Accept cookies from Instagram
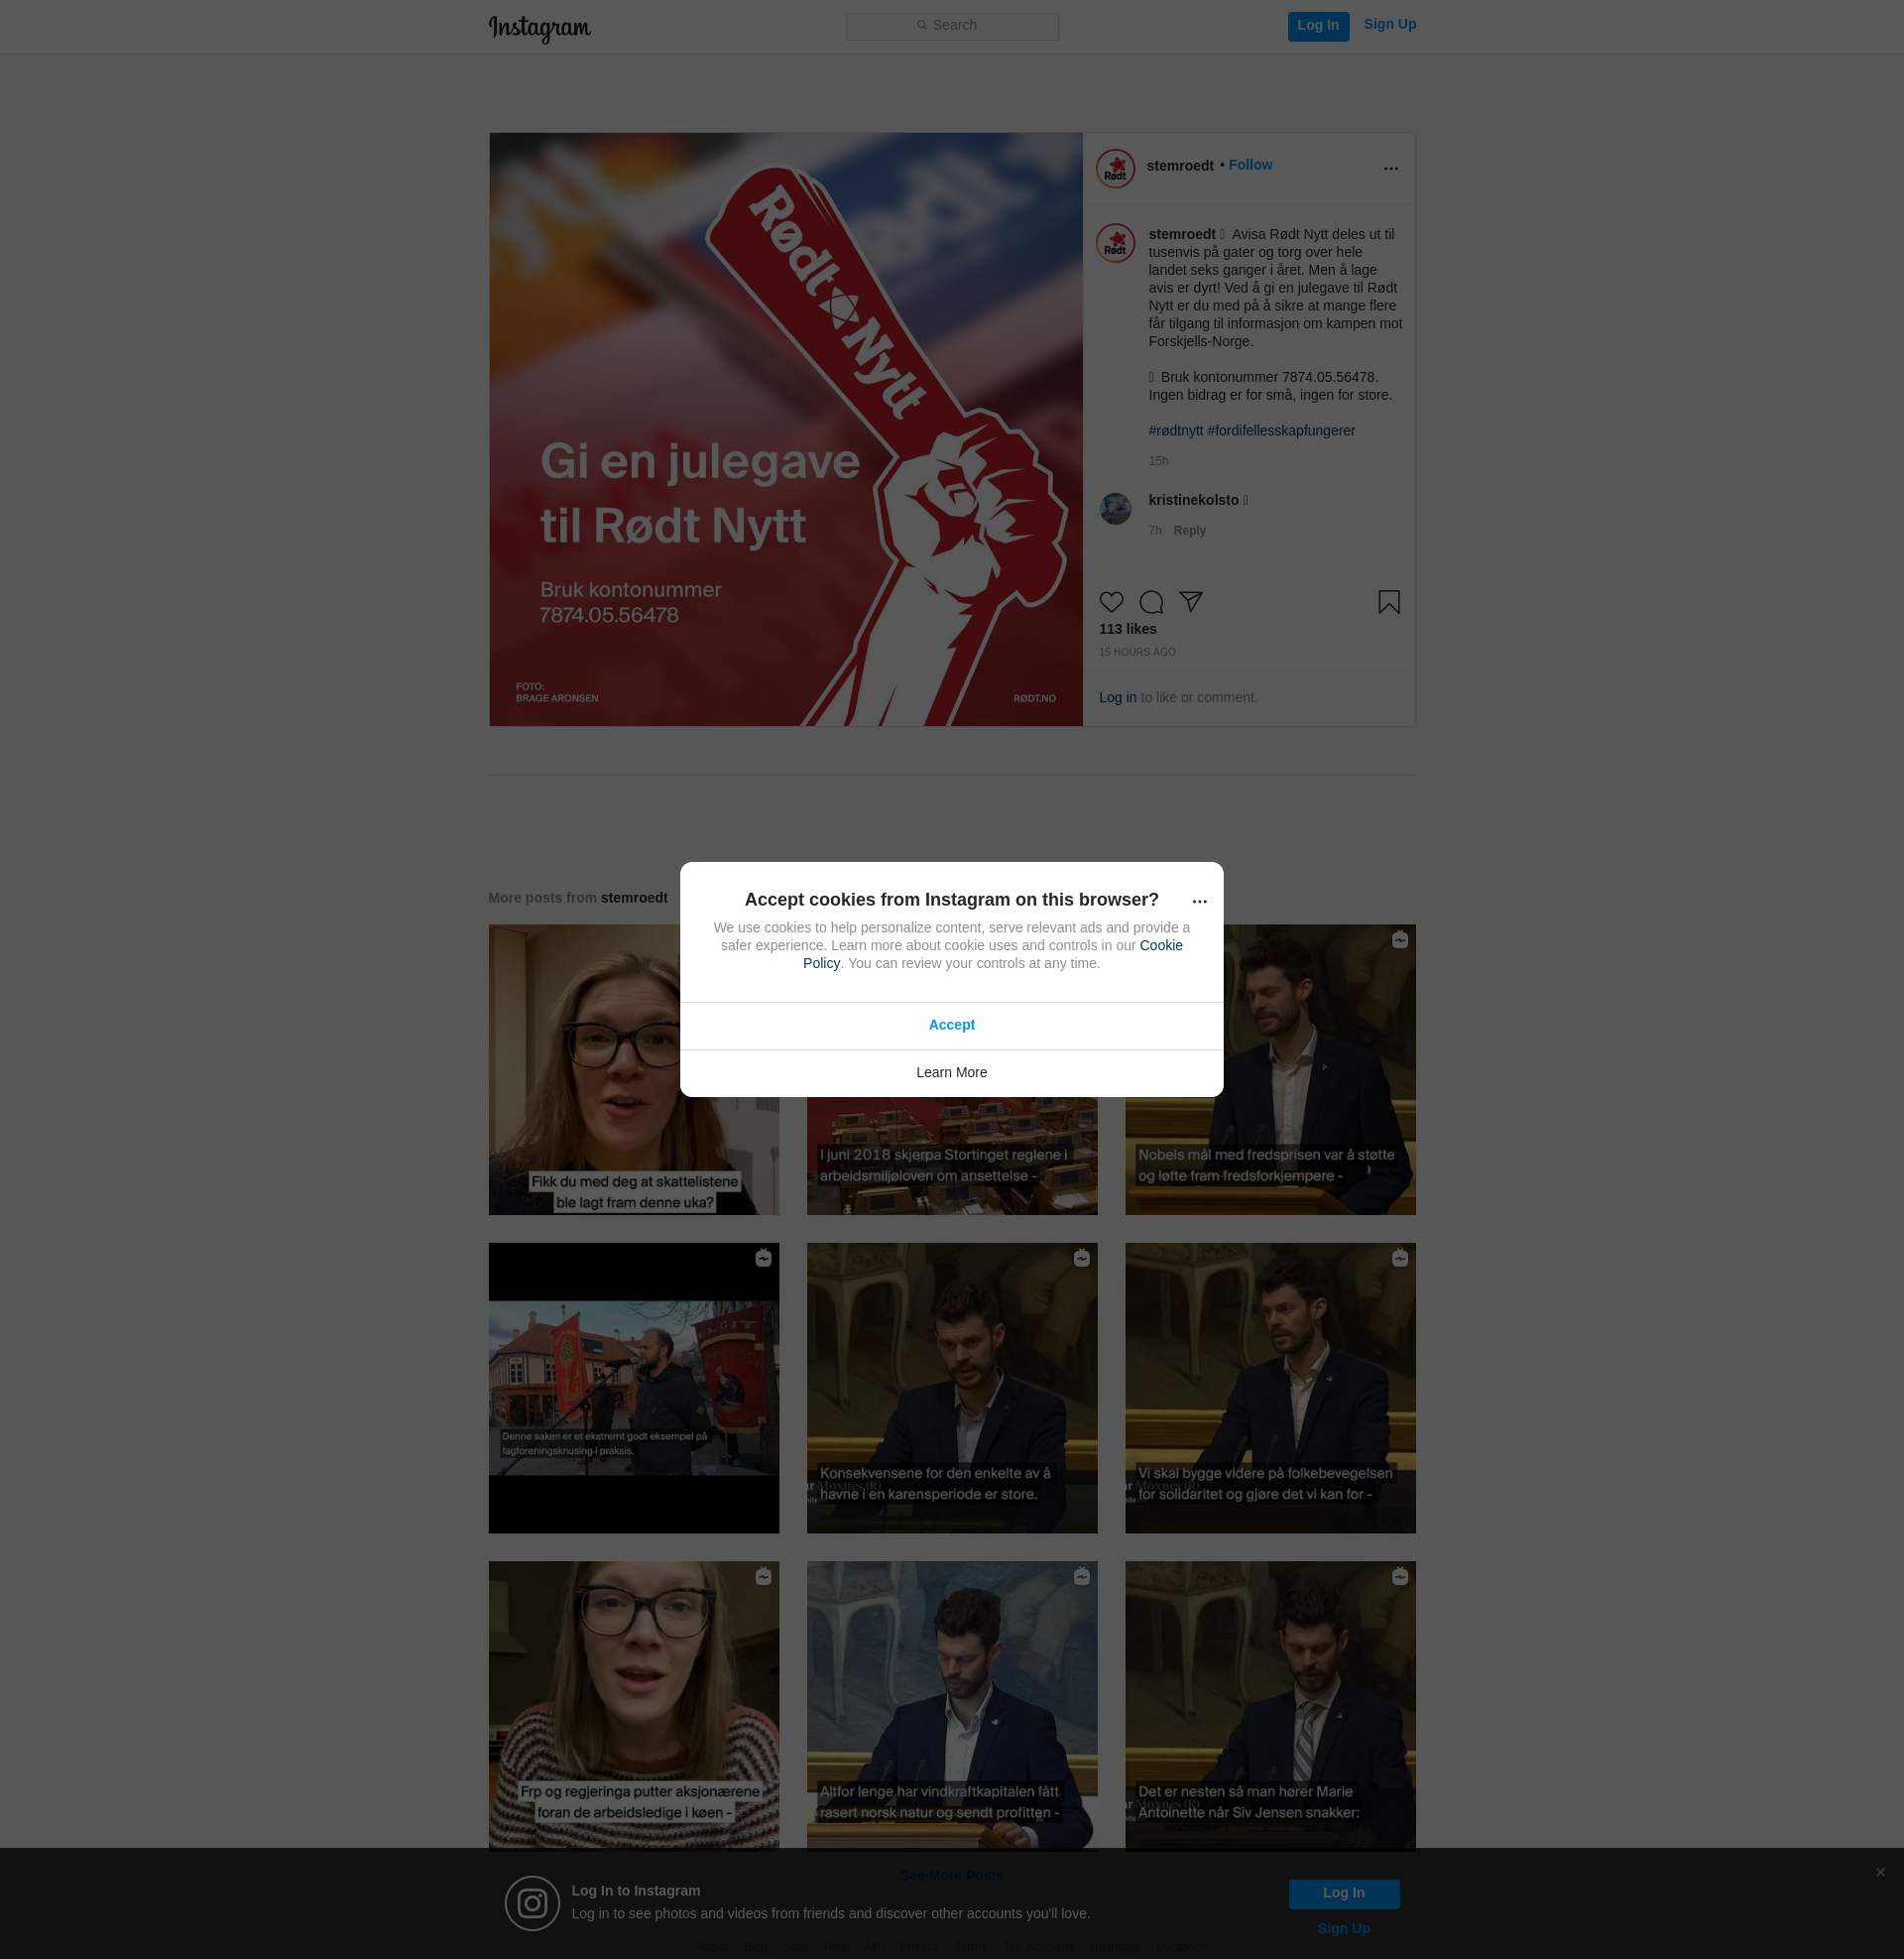Viewport: 1904px width, 1959px height. point(951,1025)
